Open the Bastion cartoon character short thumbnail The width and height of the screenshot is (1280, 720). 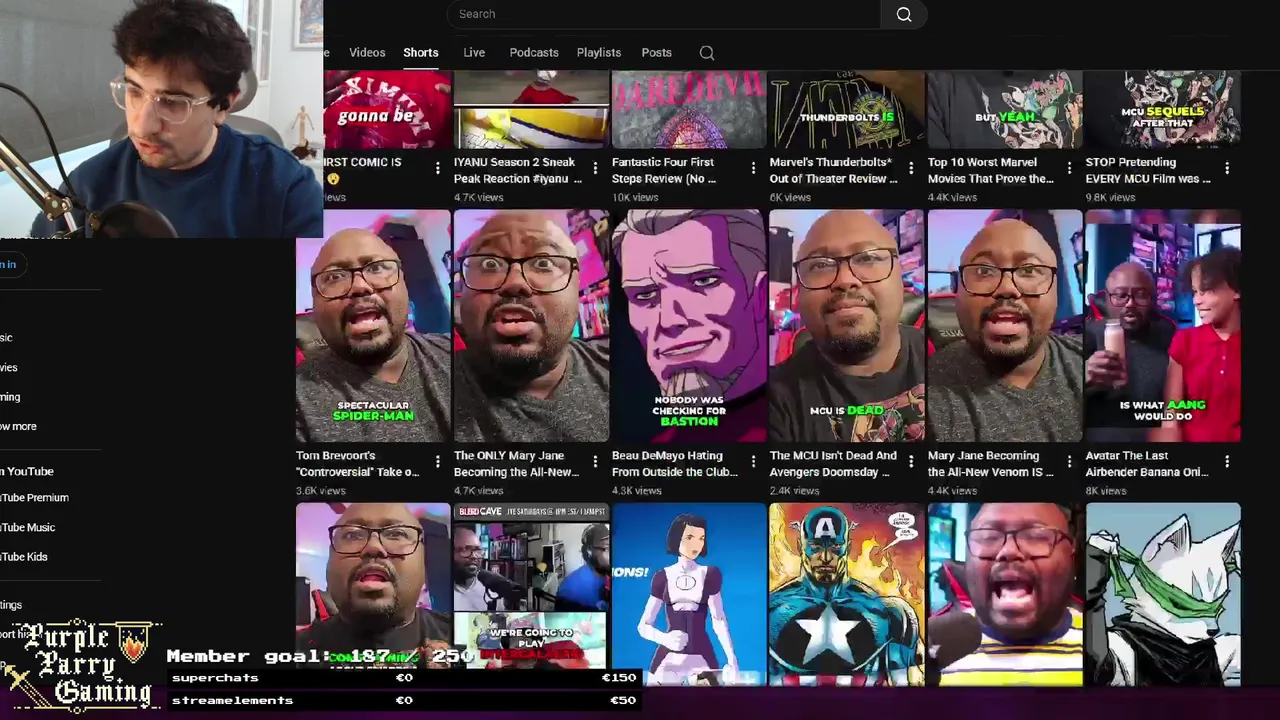[689, 326]
